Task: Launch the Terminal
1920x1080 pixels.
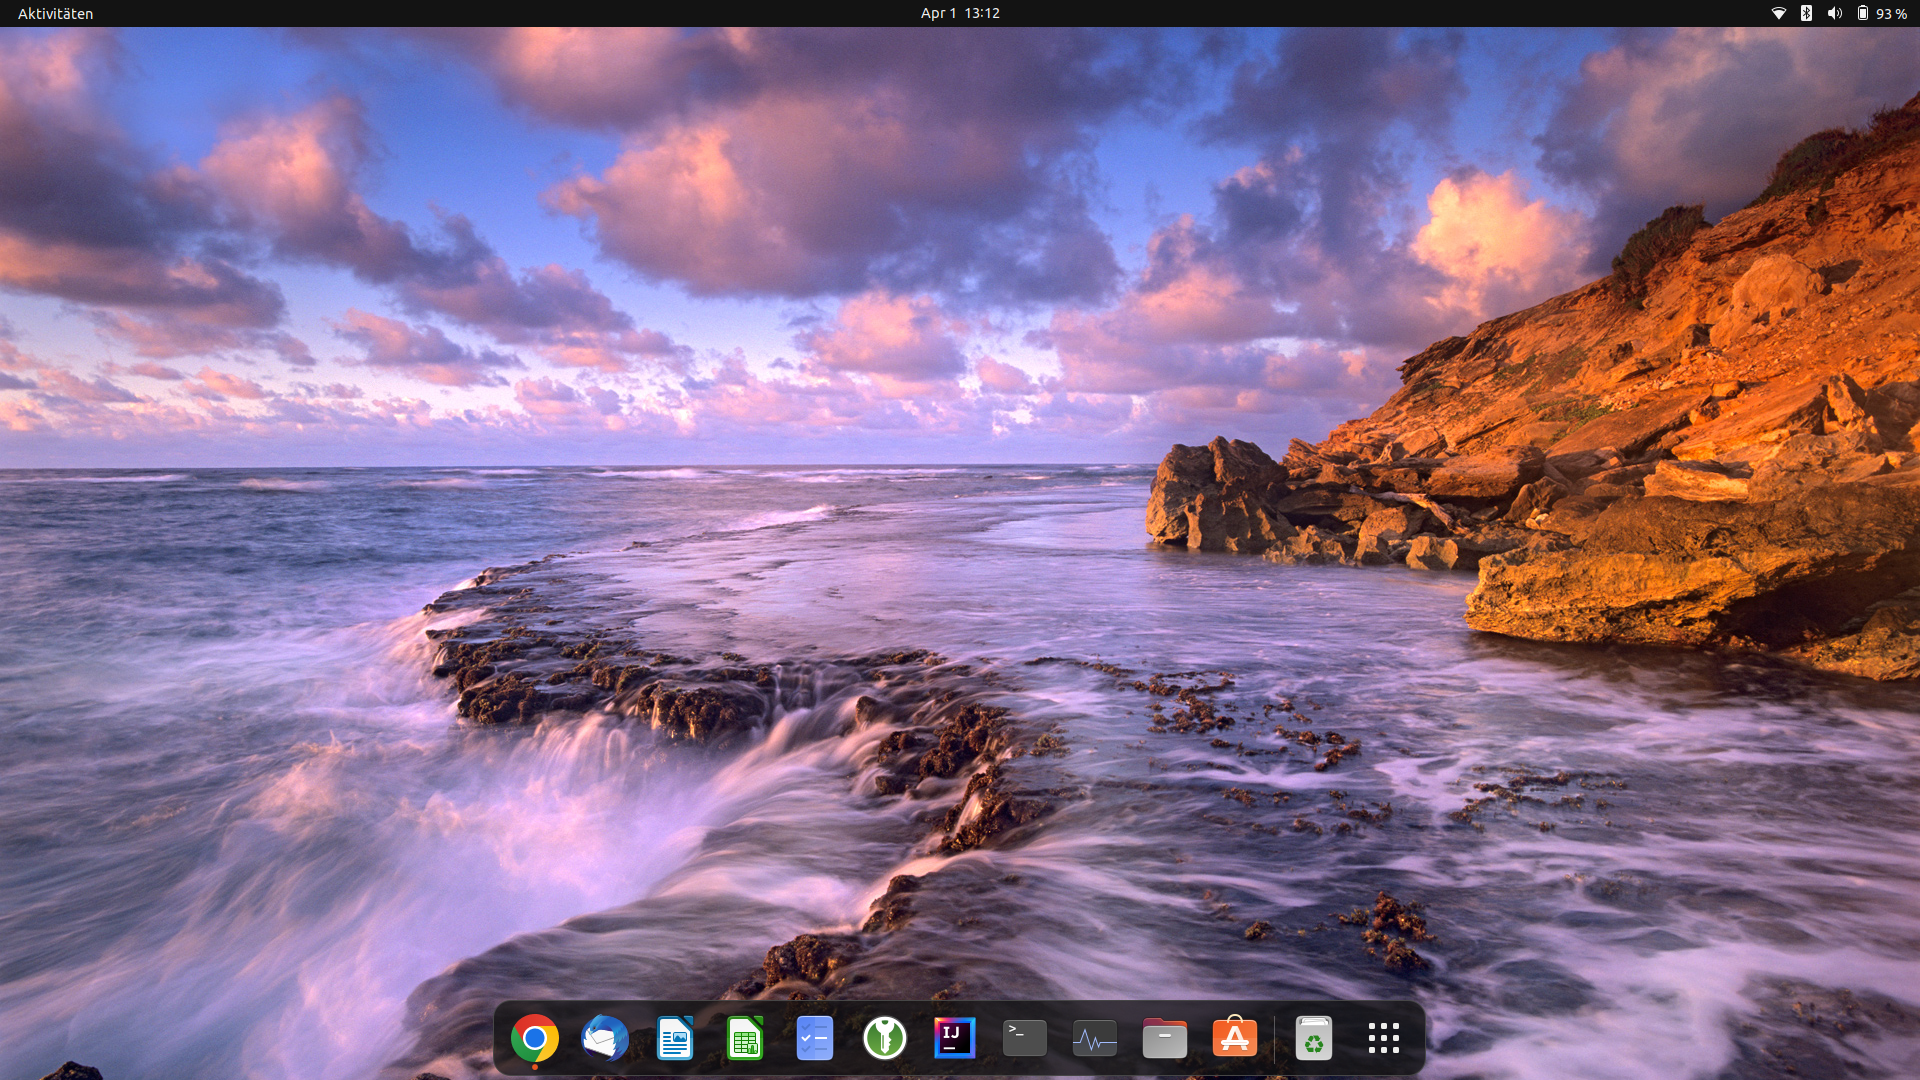Action: [1025, 1038]
